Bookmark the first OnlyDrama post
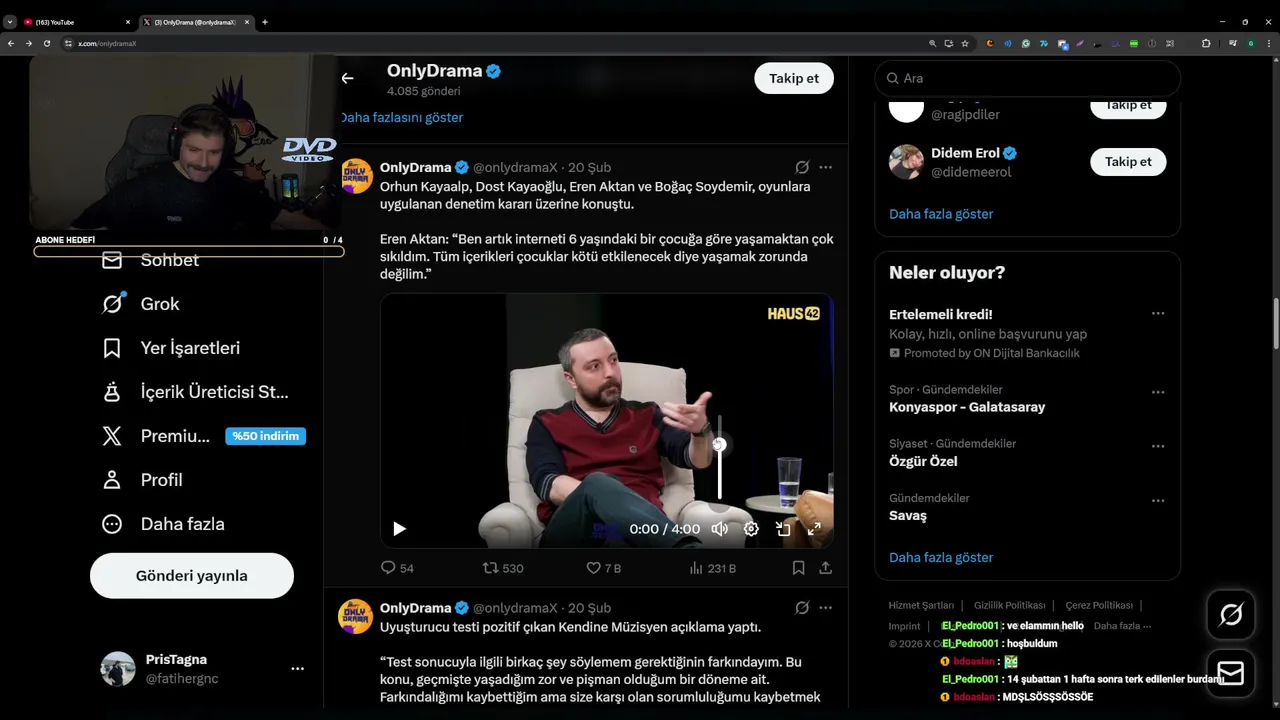The width and height of the screenshot is (1280, 720). [x=798, y=568]
